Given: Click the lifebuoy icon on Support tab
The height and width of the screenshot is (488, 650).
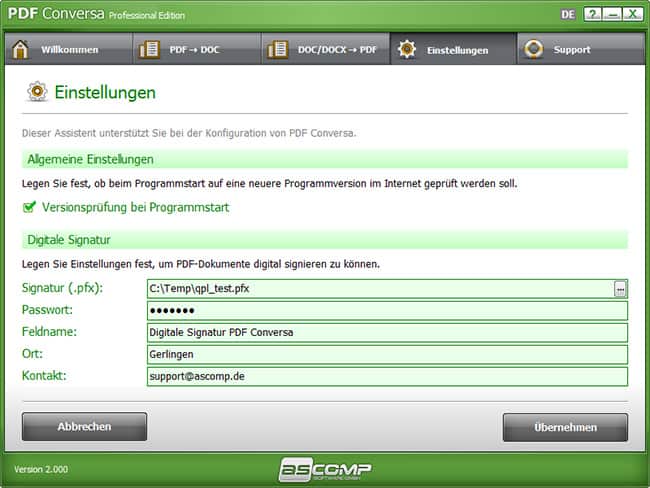Looking at the screenshot, I should (534, 49).
